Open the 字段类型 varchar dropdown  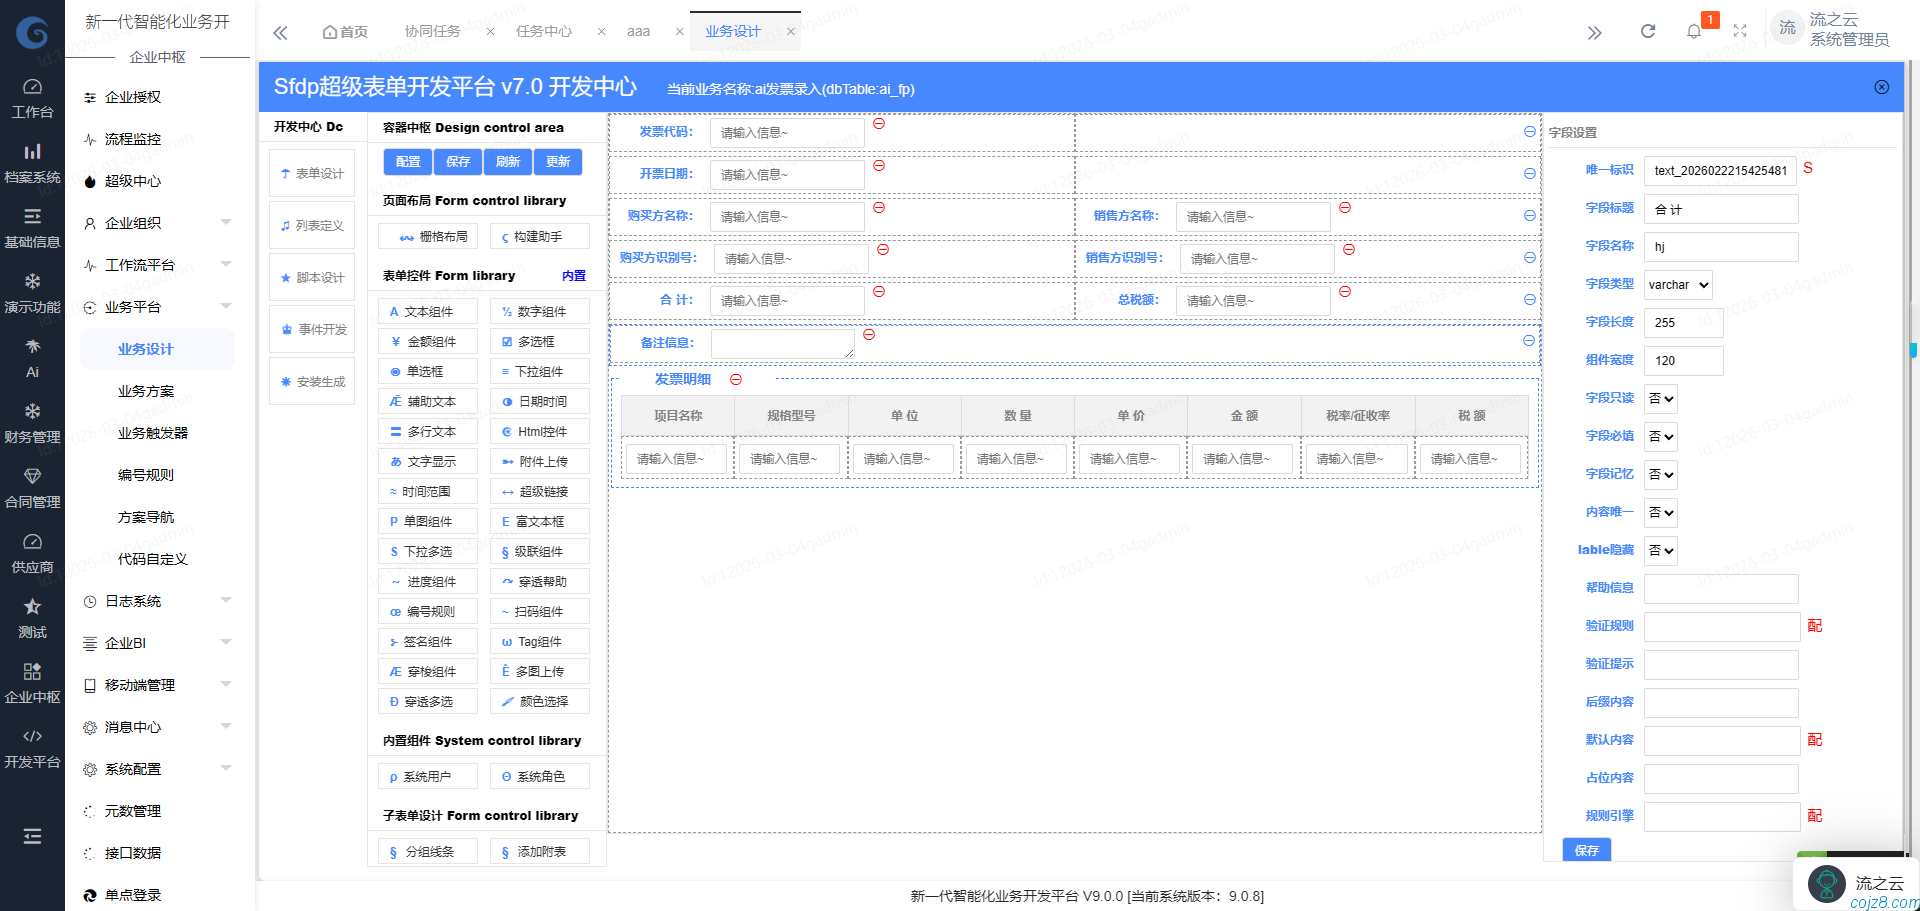pos(1677,284)
